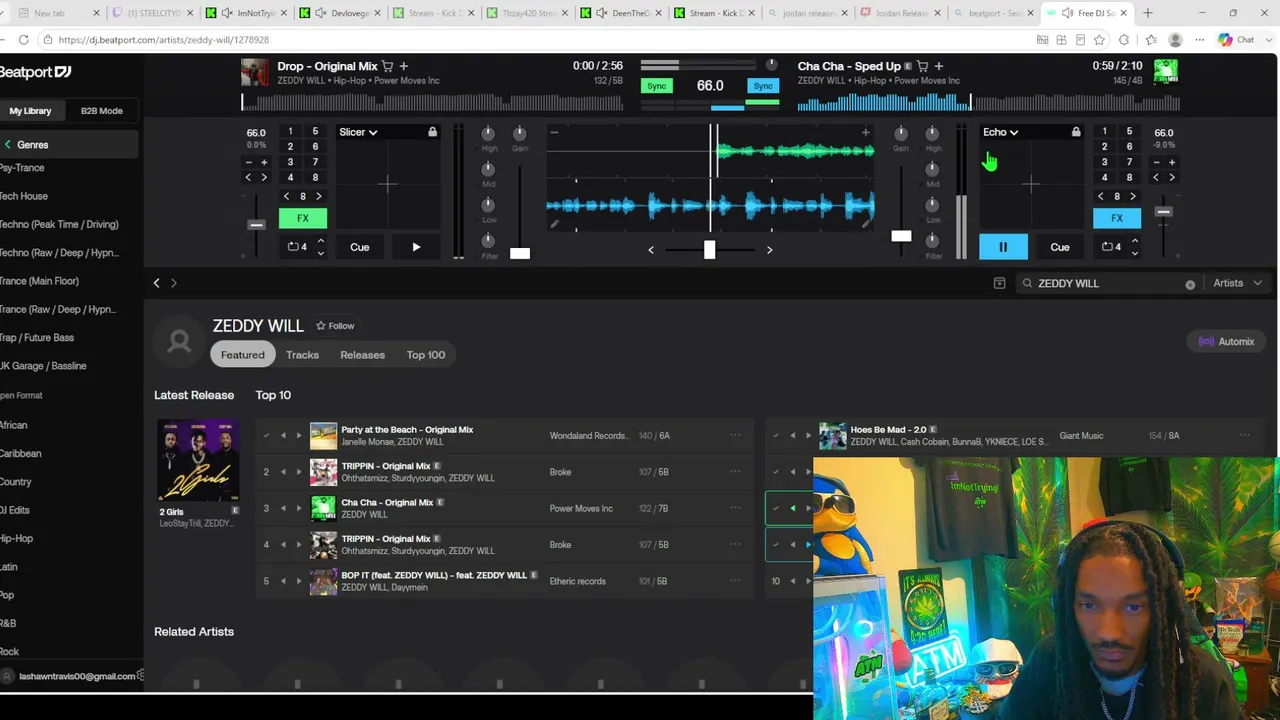
Task: Decrease right deck tempo with minus
Action: pyautogui.click(x=1157, y=162)
